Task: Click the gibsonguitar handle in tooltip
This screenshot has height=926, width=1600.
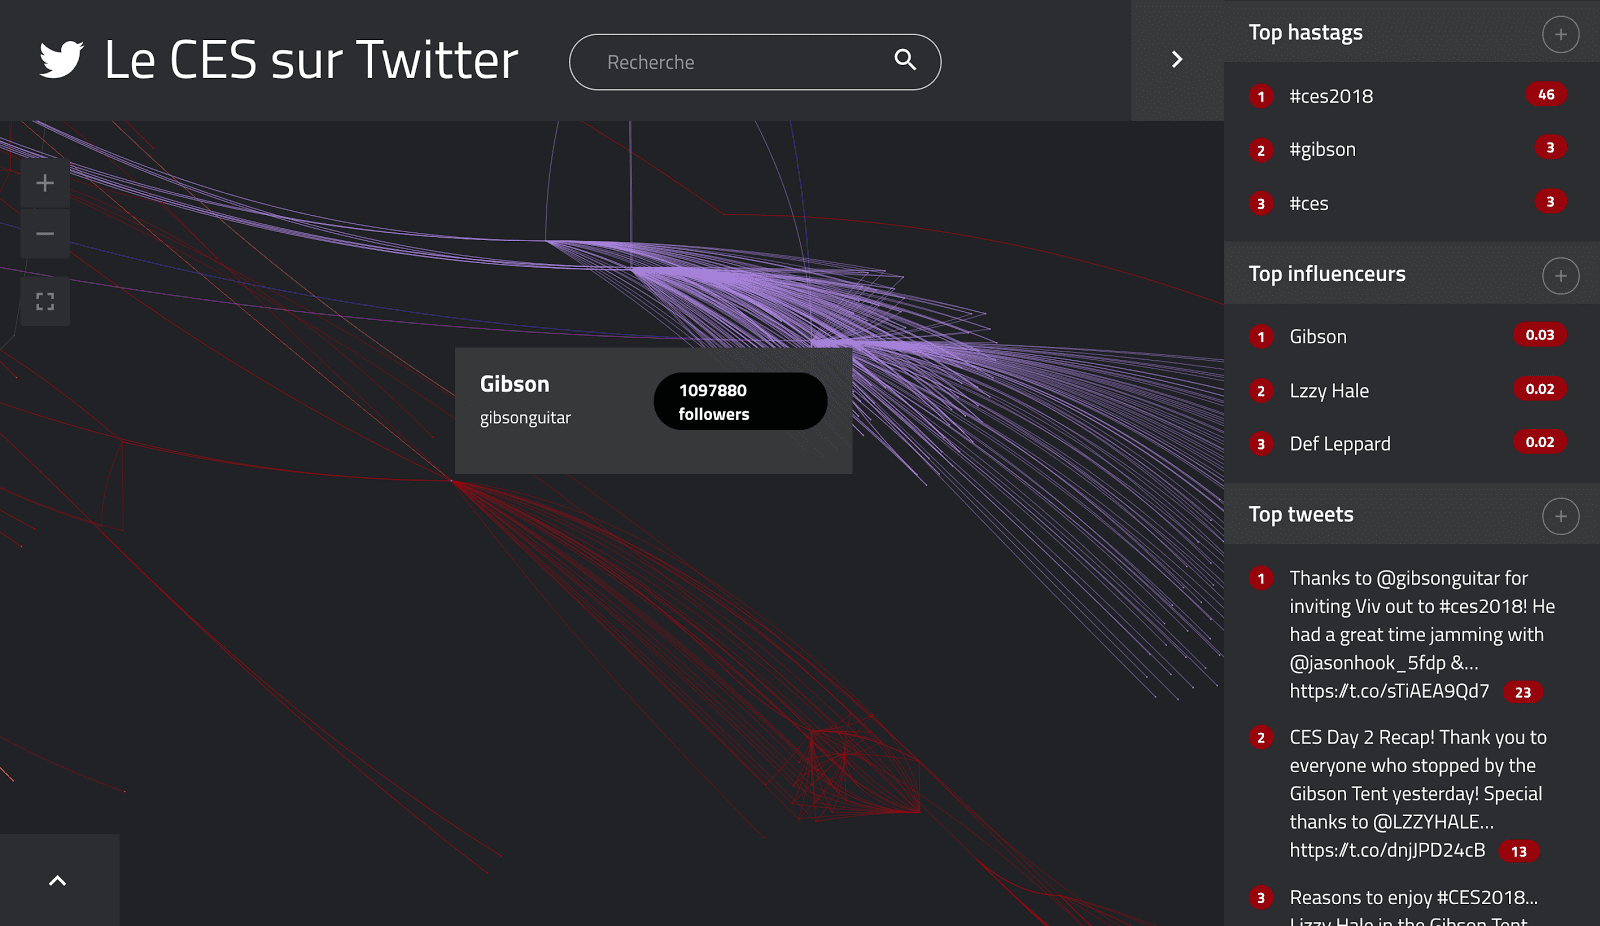Action: point(525,418)
